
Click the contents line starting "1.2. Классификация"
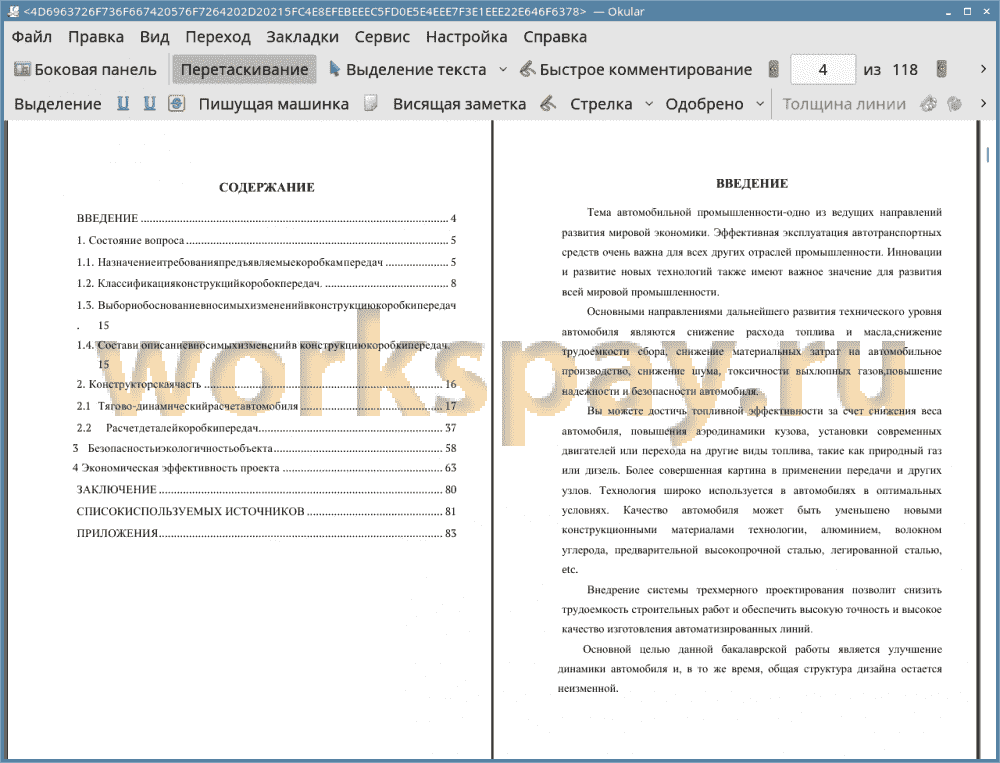pos(266,283)
